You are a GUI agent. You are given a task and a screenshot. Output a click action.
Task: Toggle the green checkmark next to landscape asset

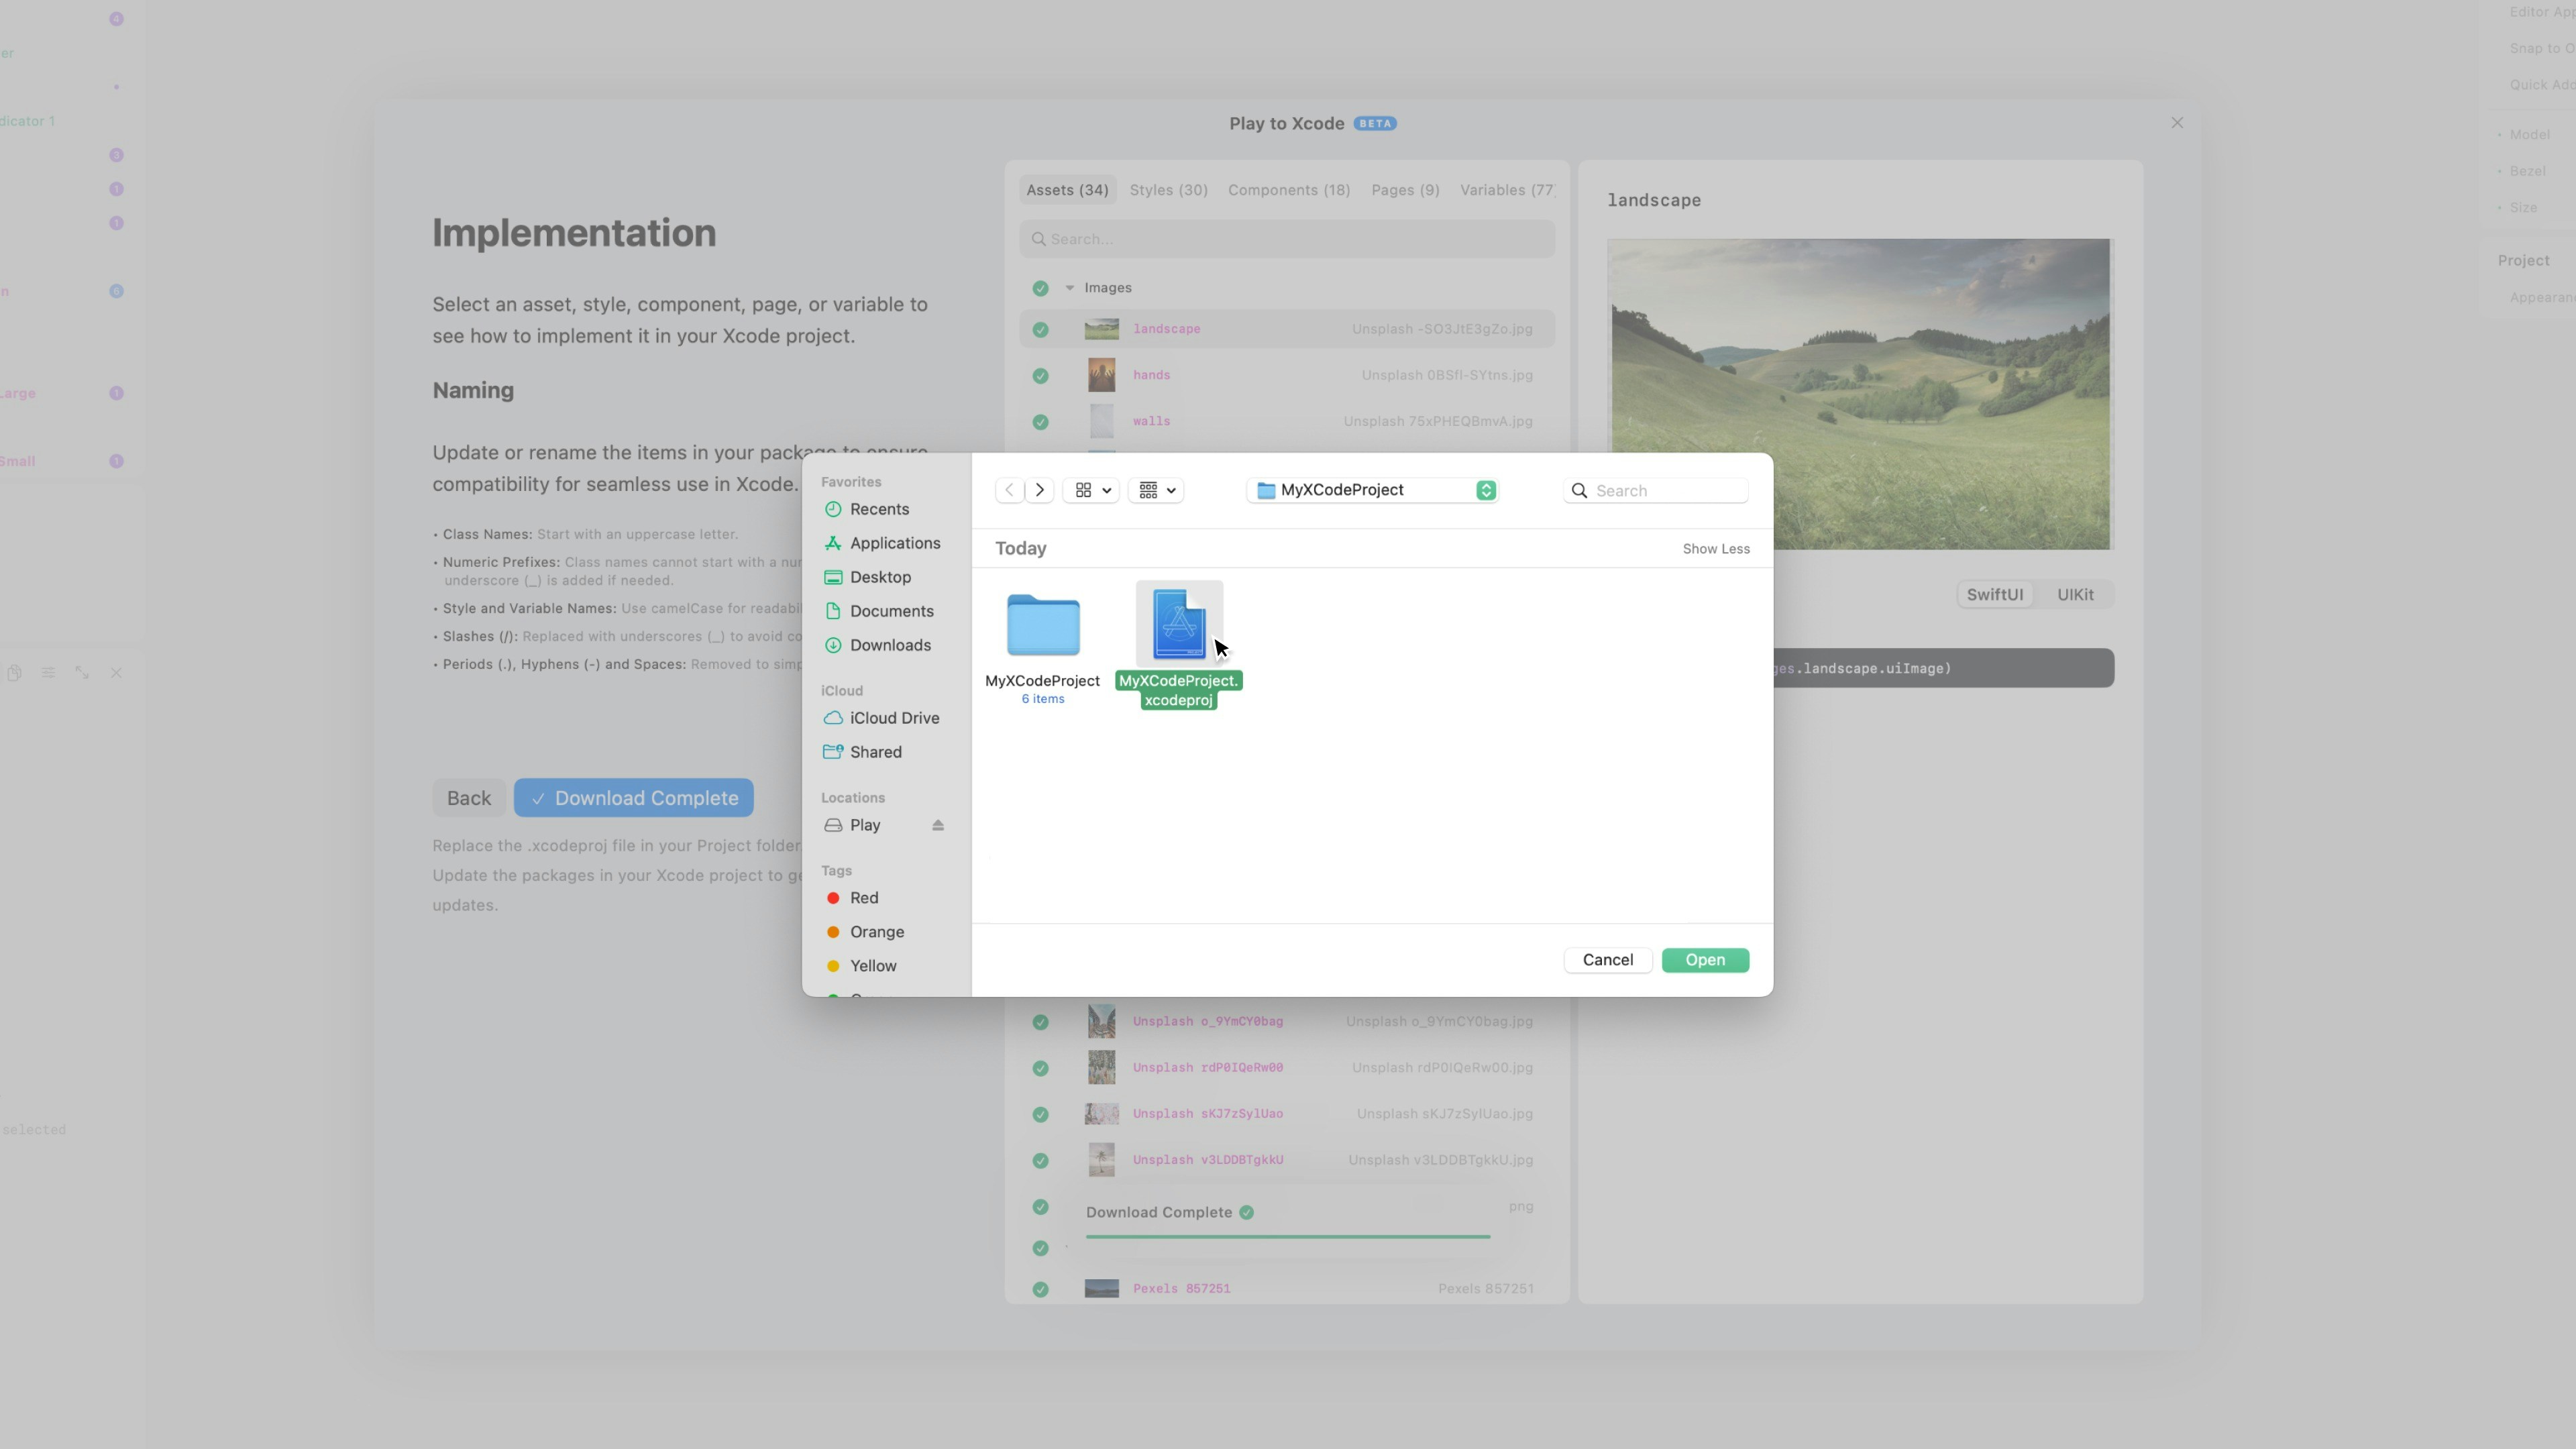pyautogui.click(x=1040, y=329)
